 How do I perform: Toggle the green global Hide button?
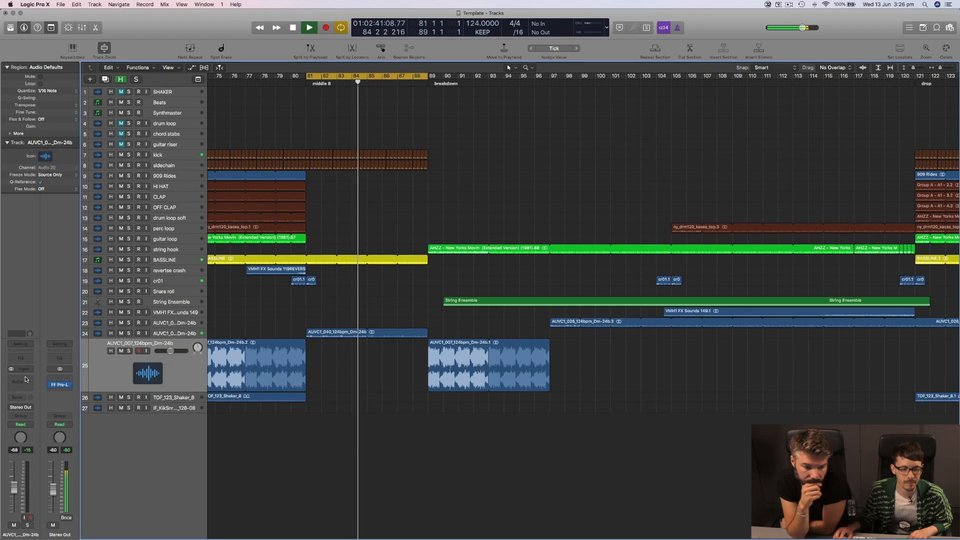click(x=121, y=79)
